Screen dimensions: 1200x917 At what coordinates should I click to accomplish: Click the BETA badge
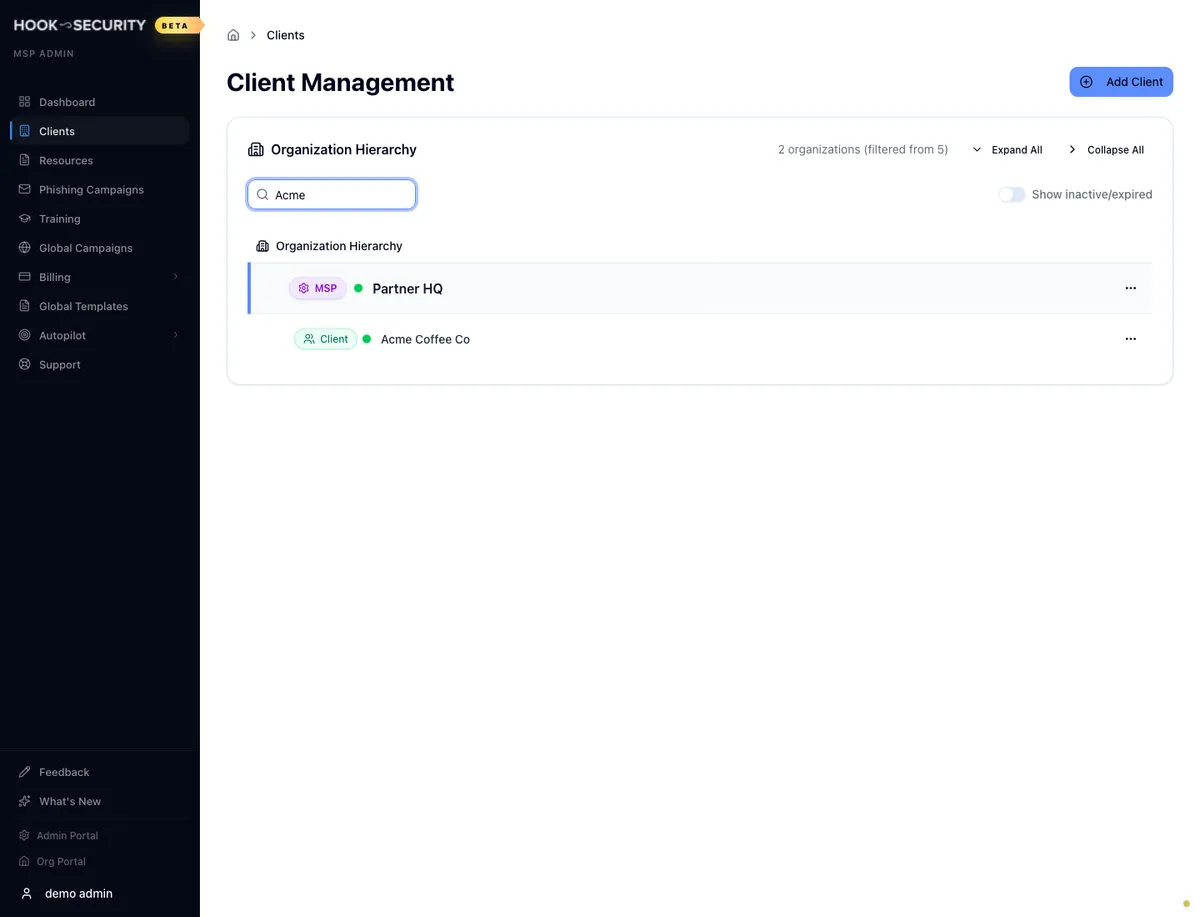pos(177,25)
